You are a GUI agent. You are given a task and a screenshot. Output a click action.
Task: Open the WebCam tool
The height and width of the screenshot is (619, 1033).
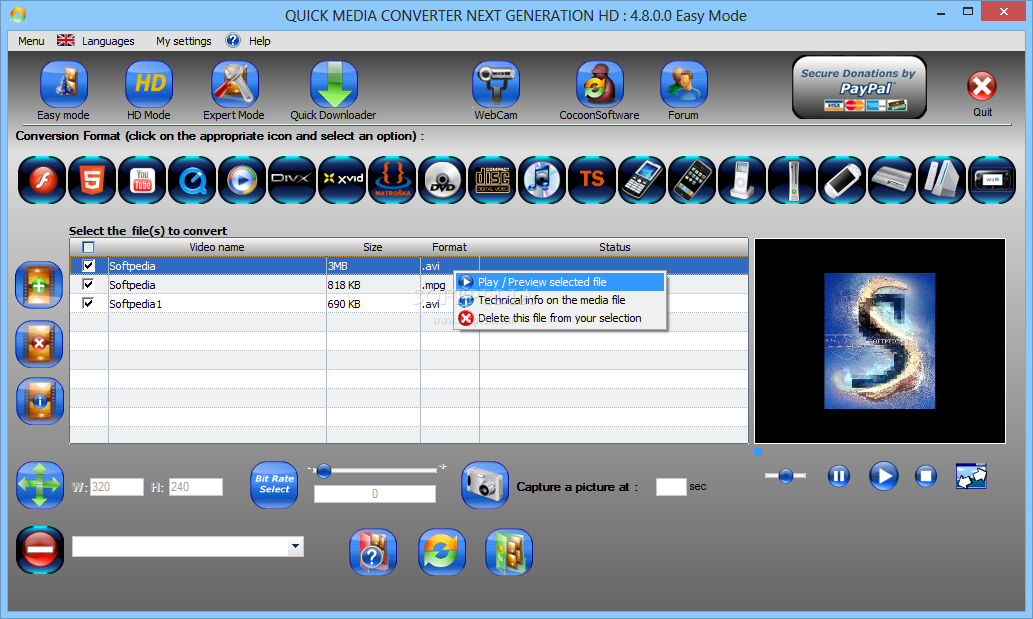pos(495,84)
